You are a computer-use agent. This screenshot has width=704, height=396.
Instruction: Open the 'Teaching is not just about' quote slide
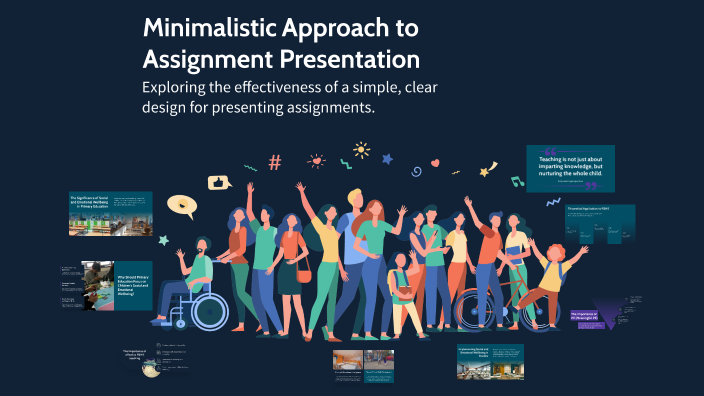(x=570, y=169)
